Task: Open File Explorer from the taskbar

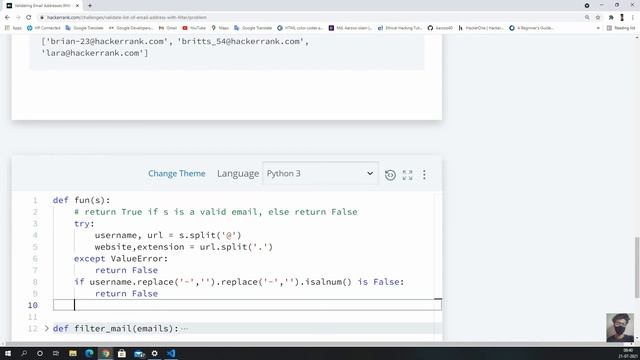Action: (73, 353)
